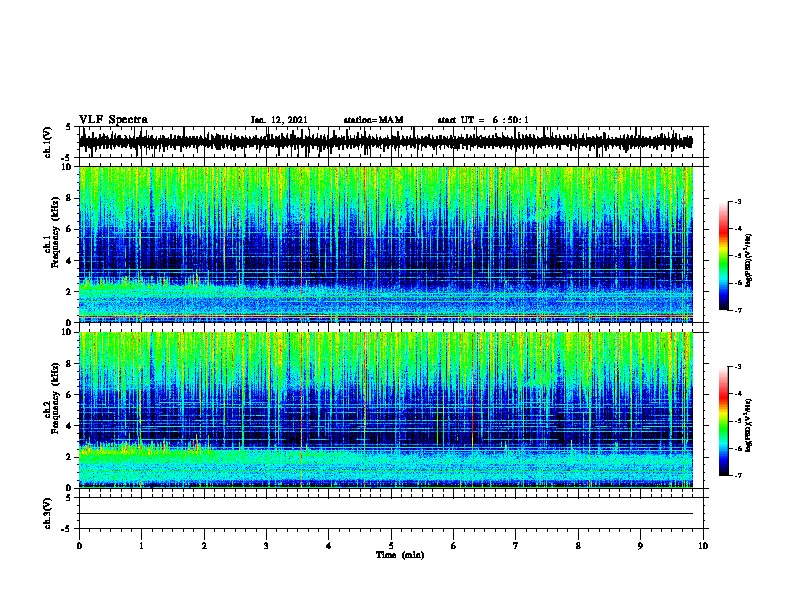Viewport: 792px width, 612px height.
Task: Click the "-7" label on ch.2 color scale
Action: click(737, 475)
